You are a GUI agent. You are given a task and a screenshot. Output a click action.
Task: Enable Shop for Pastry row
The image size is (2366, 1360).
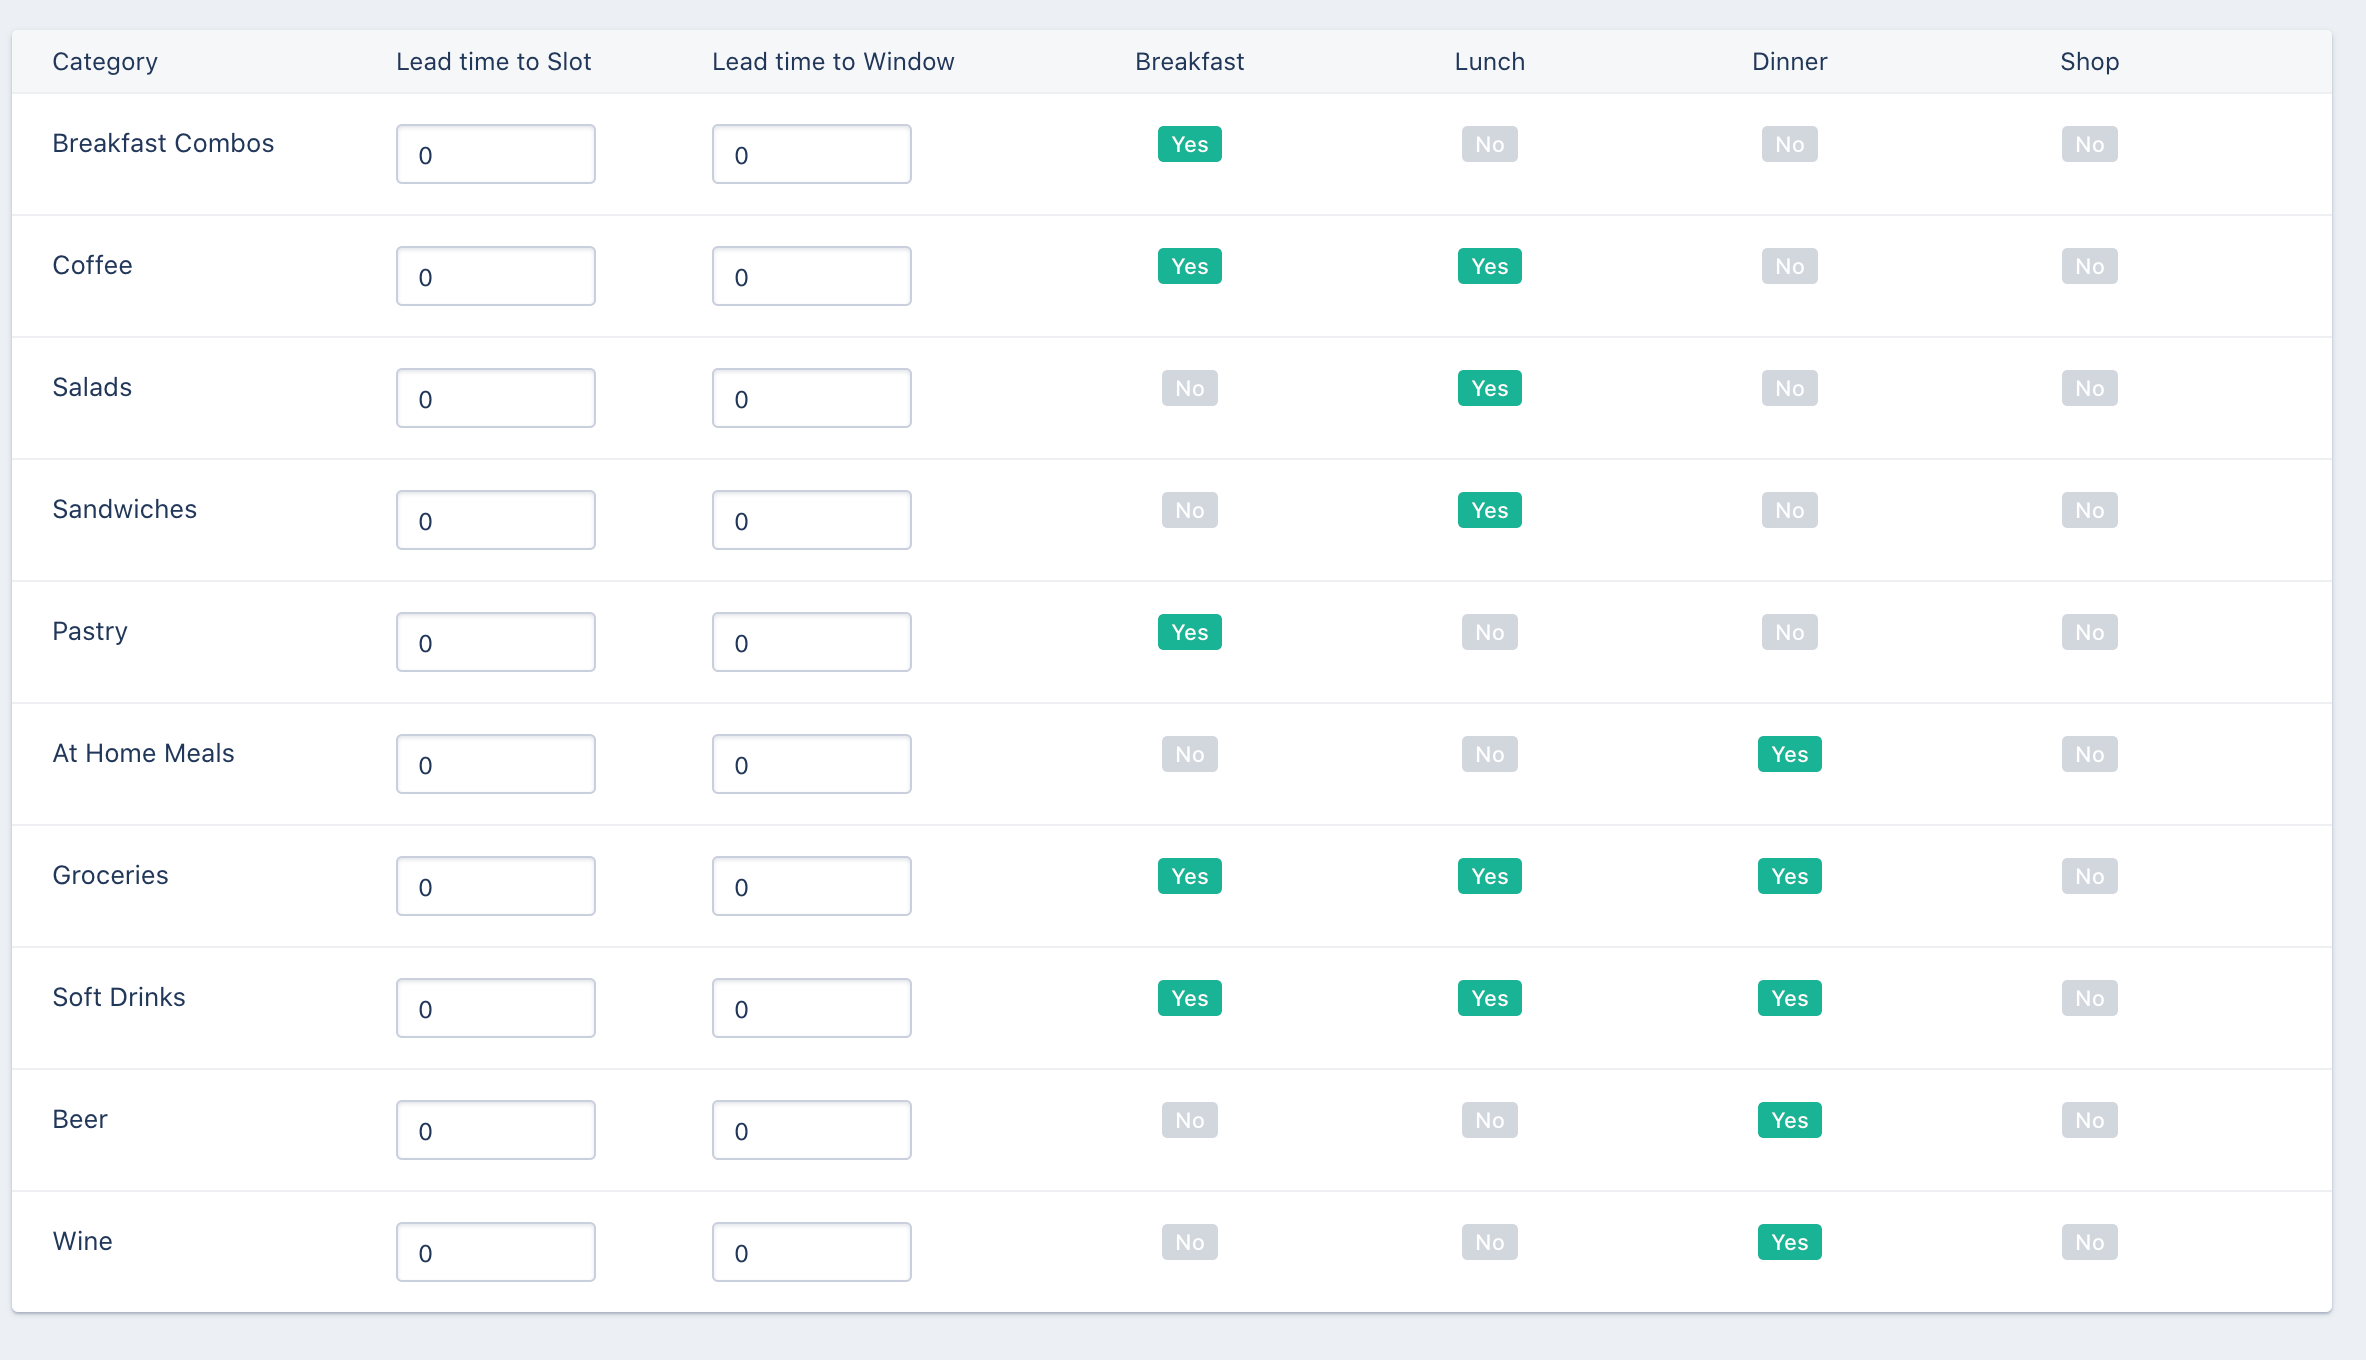point(2089,632)
